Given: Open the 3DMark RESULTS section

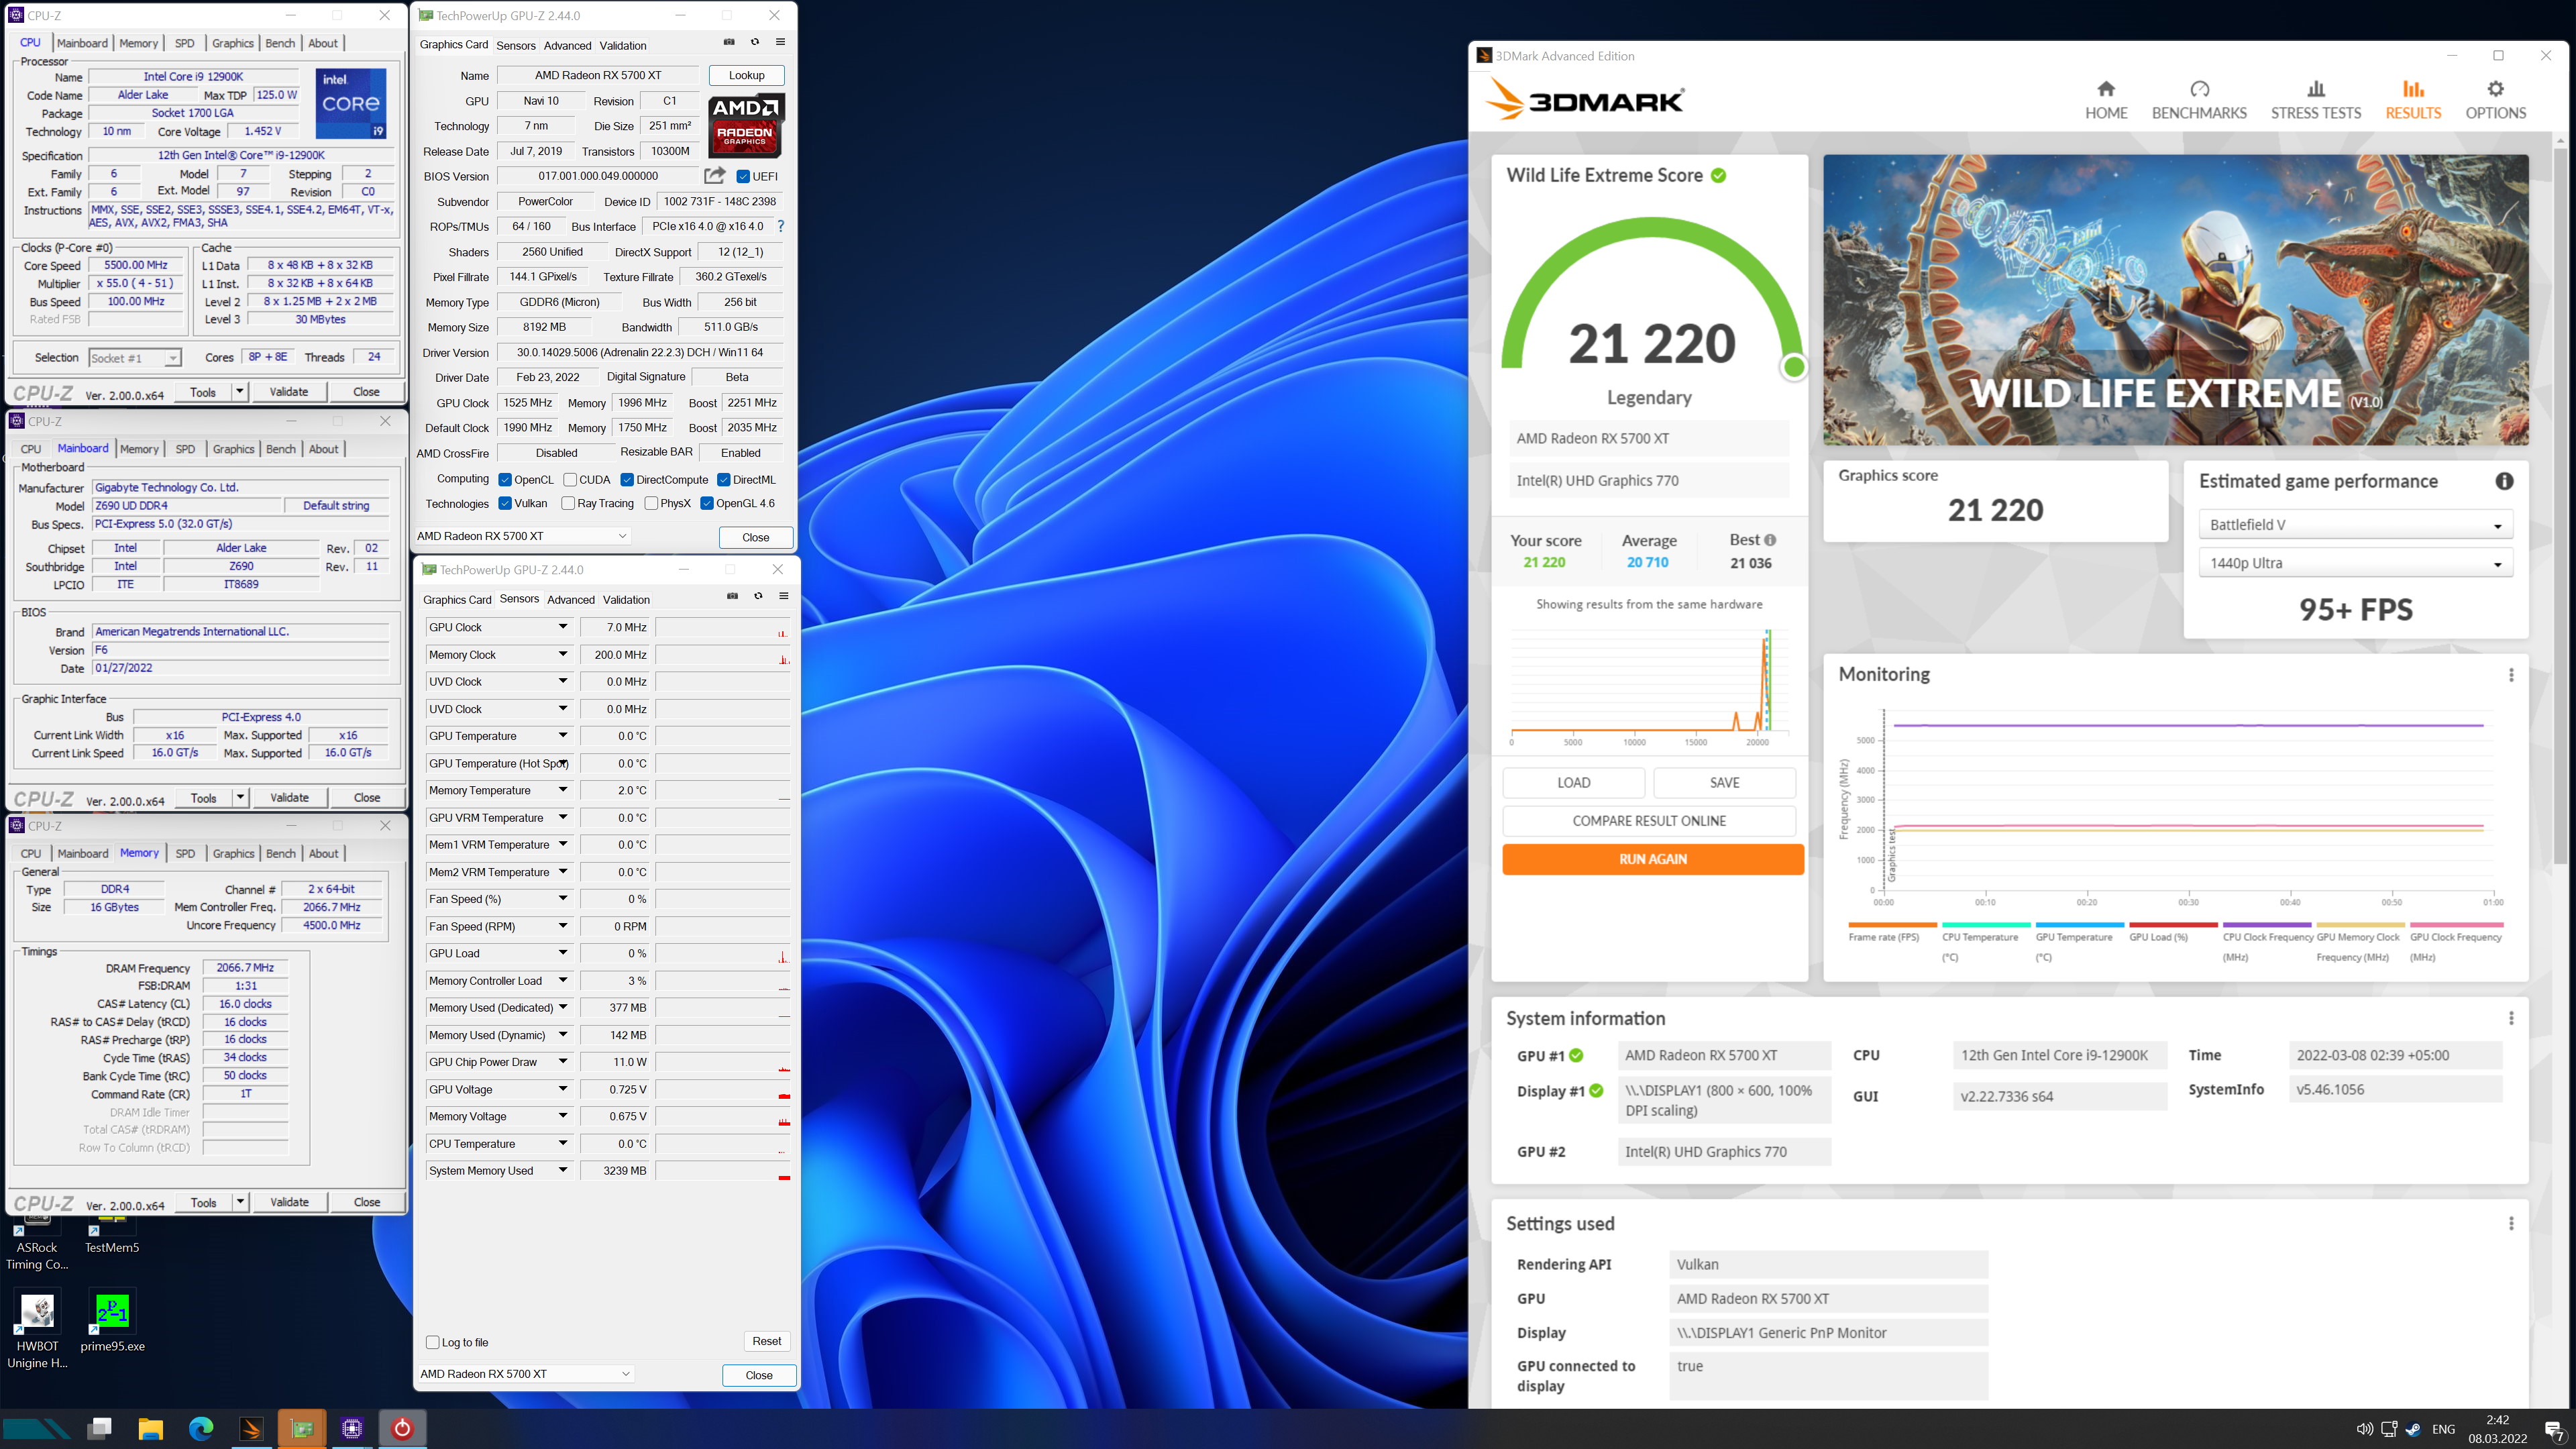Looking at the screenshot, I should [2413, 100].
